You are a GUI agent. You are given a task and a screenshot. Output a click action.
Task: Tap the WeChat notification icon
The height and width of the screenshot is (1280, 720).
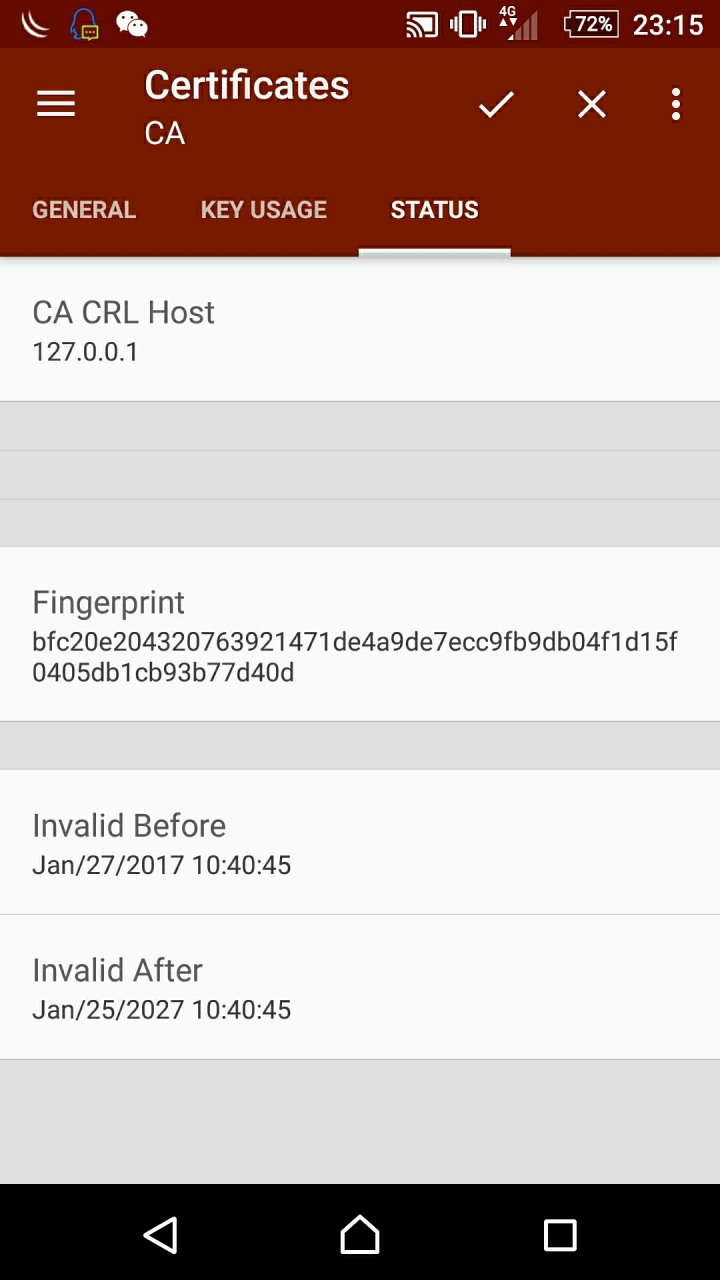pos(132,24)
